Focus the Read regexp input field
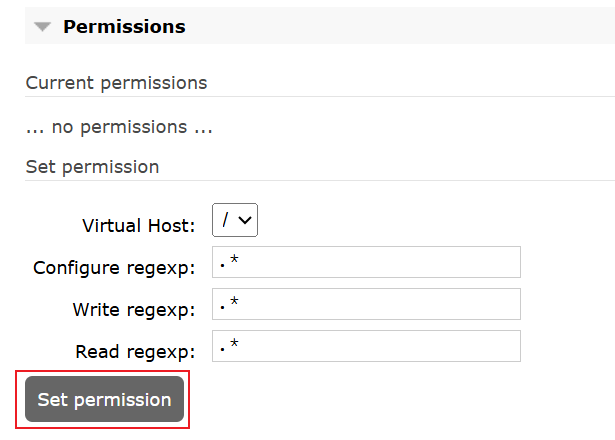 [x=366, y=346]
